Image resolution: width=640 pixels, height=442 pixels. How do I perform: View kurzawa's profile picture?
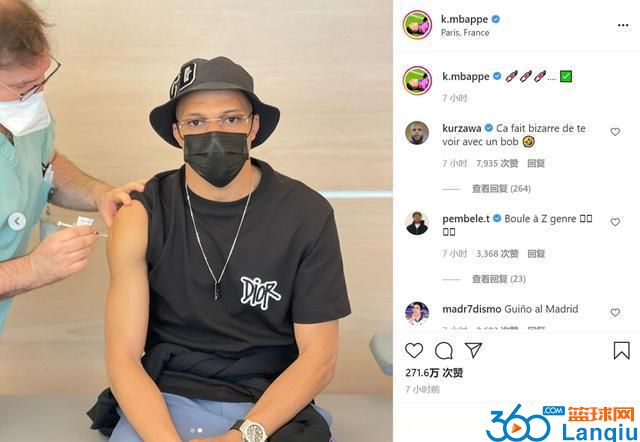pos(417,133)
